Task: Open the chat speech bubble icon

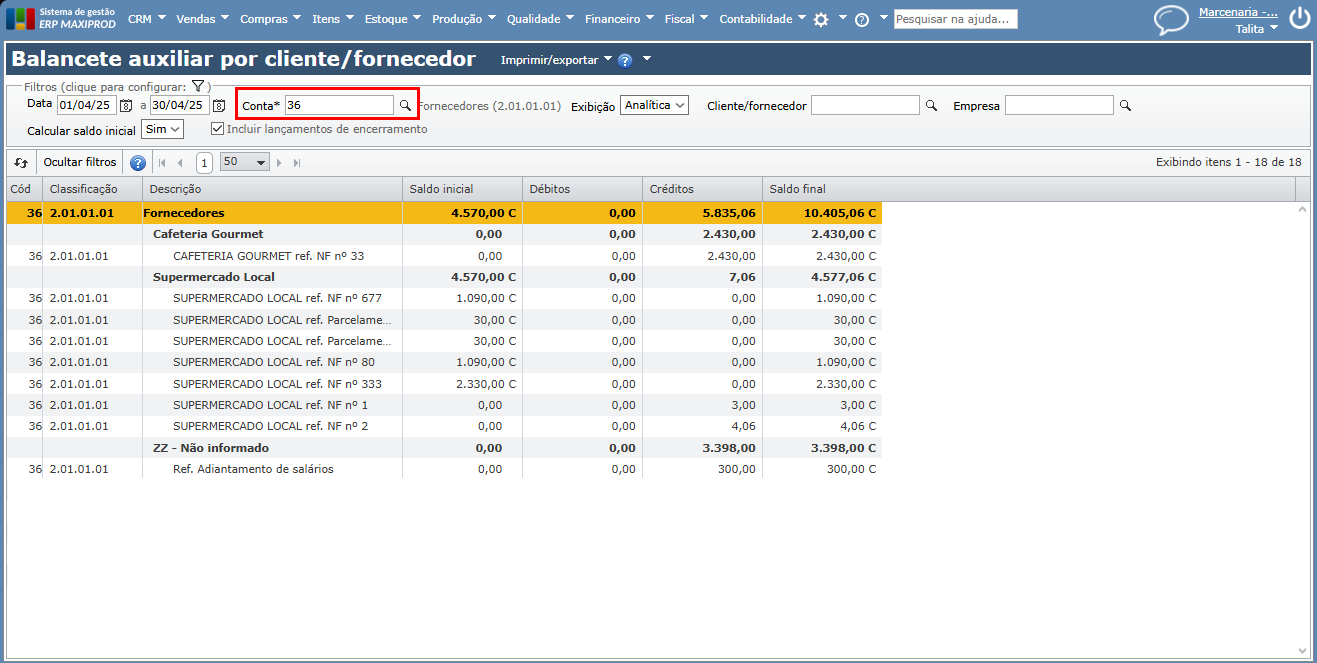Action: pyautogui.click(x=1171, y=20)
